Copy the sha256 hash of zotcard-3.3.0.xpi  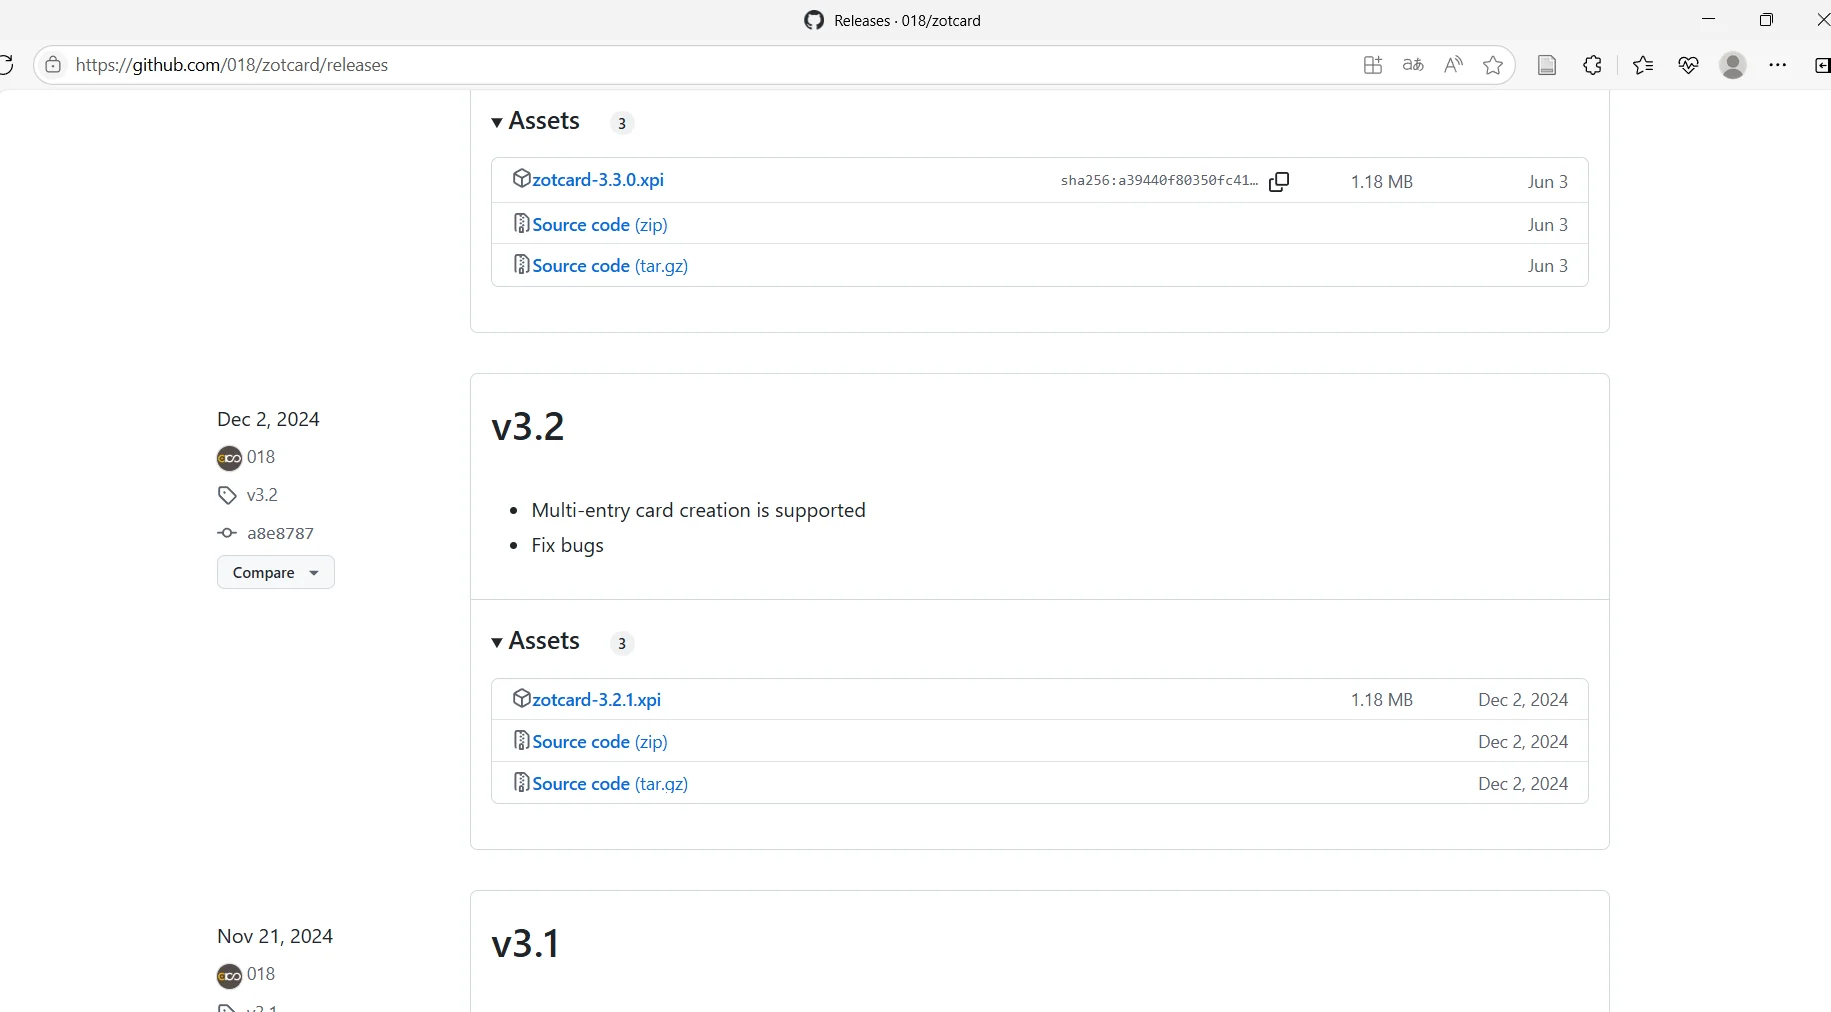point(1279,182)
